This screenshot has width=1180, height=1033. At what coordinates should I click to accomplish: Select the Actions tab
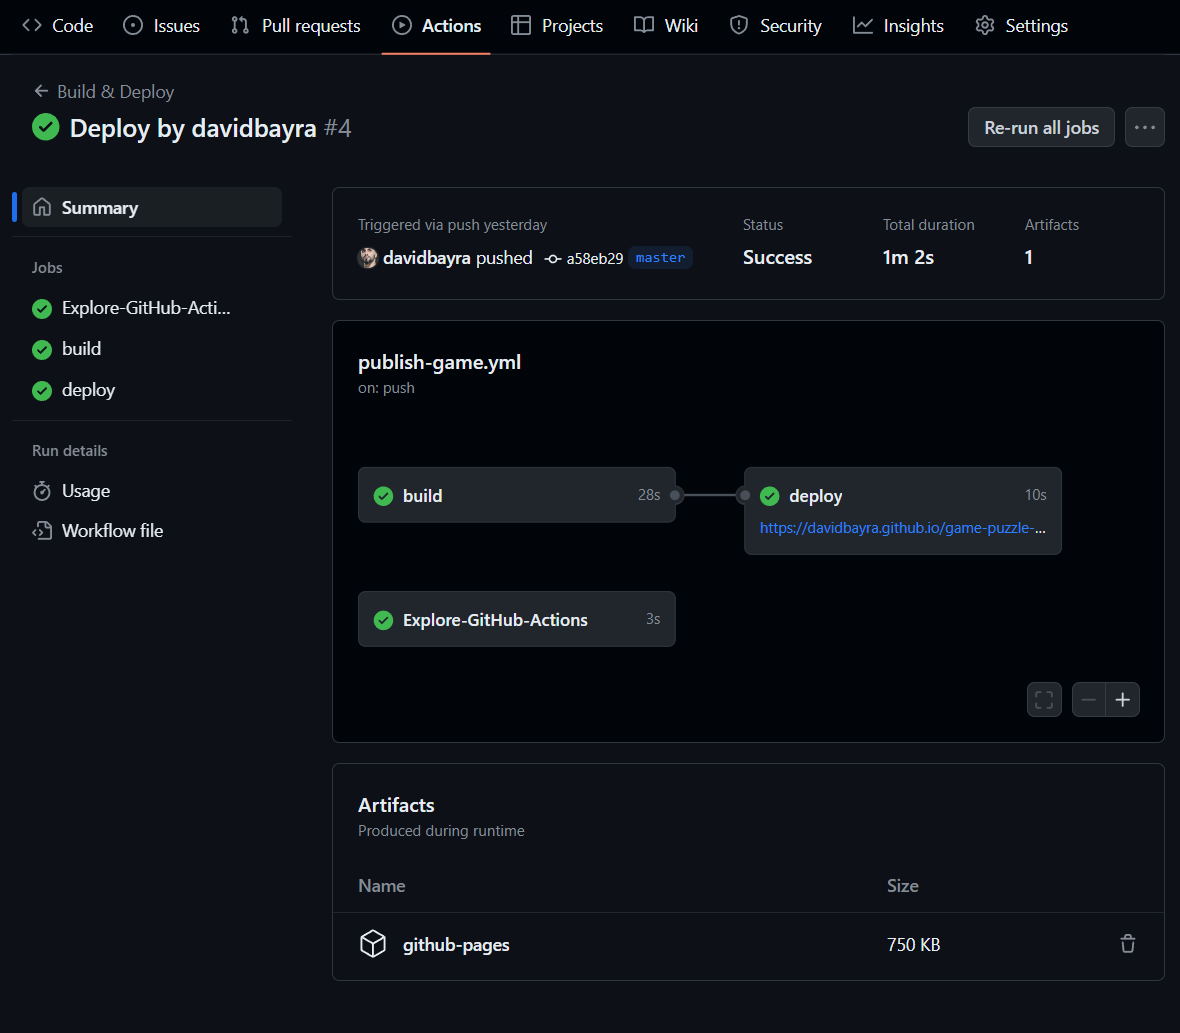pyautogui.click(x=436, y=26)
